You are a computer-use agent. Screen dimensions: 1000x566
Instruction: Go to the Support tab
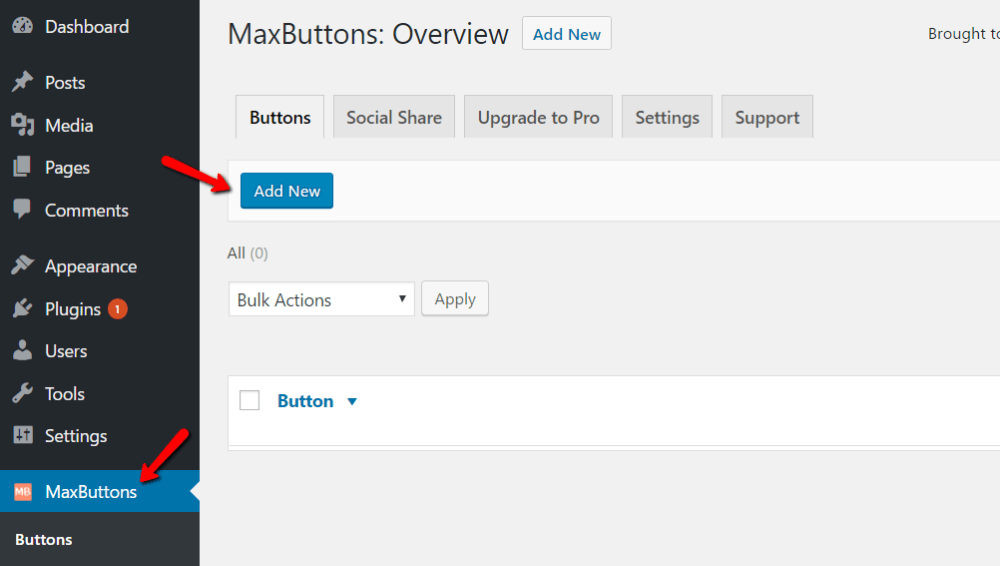point(767,118)
